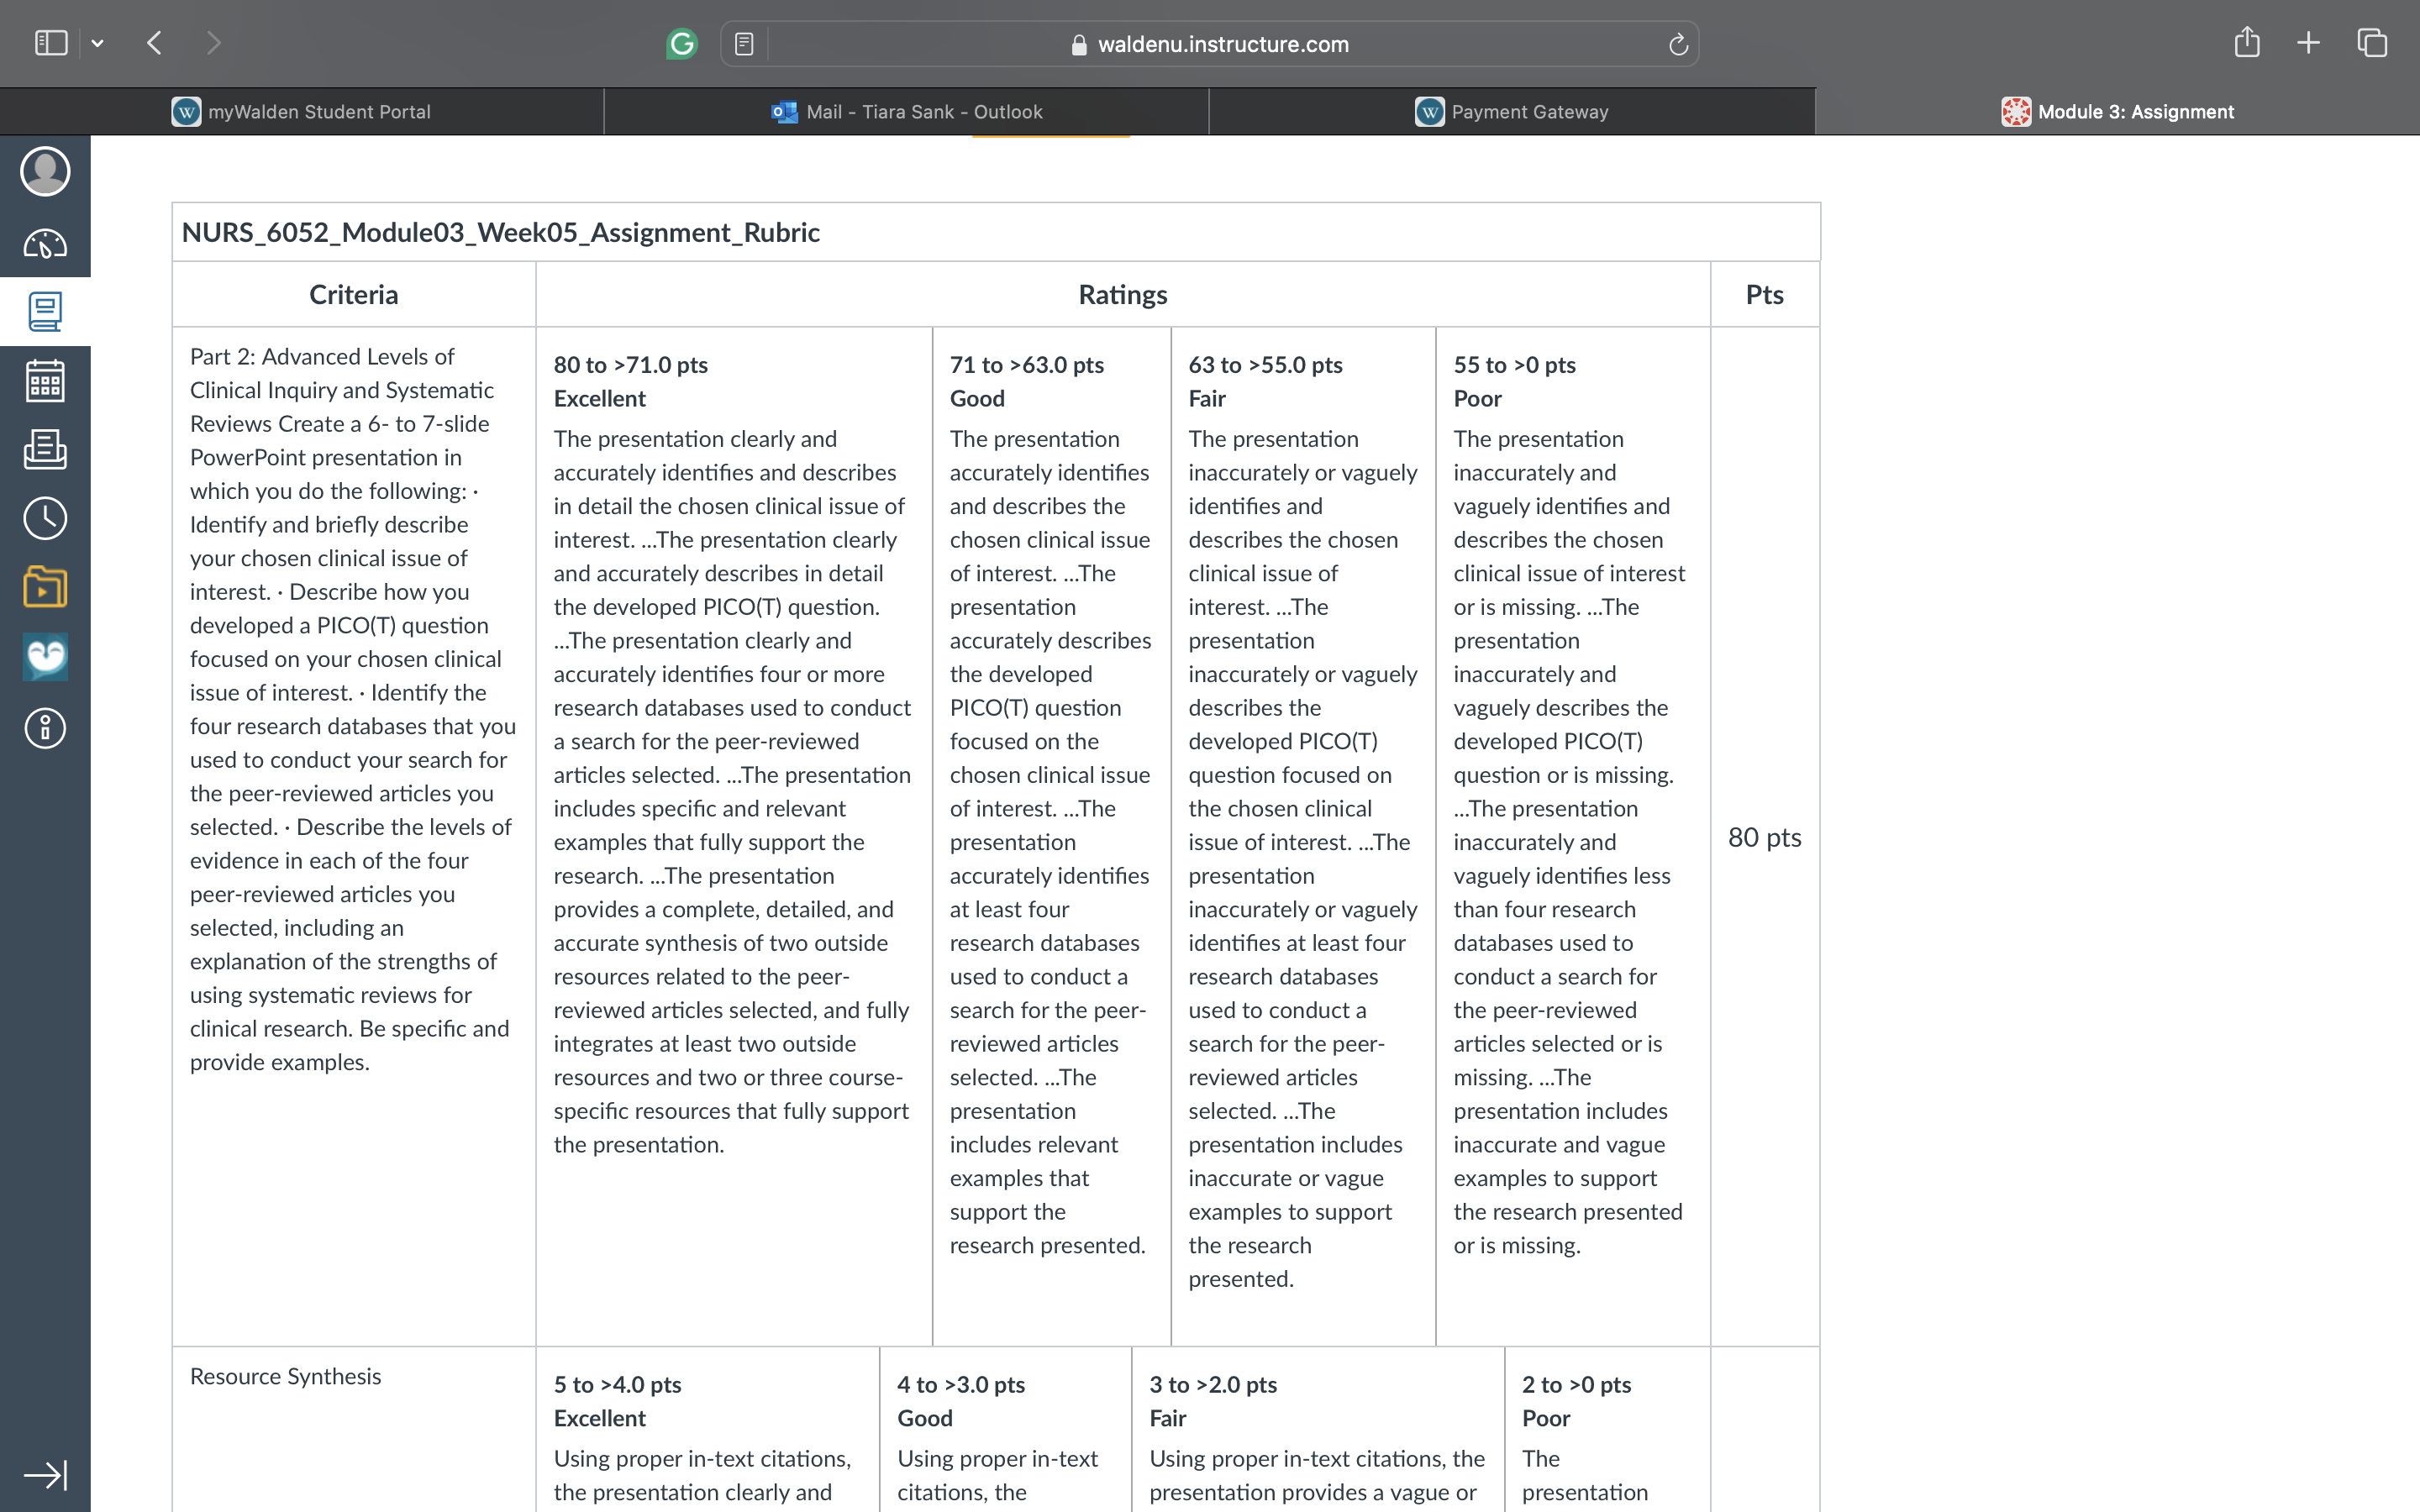Open the Studio media folder icon
Viewport: 2420px width, 1512px height.
tap(45, 587)
